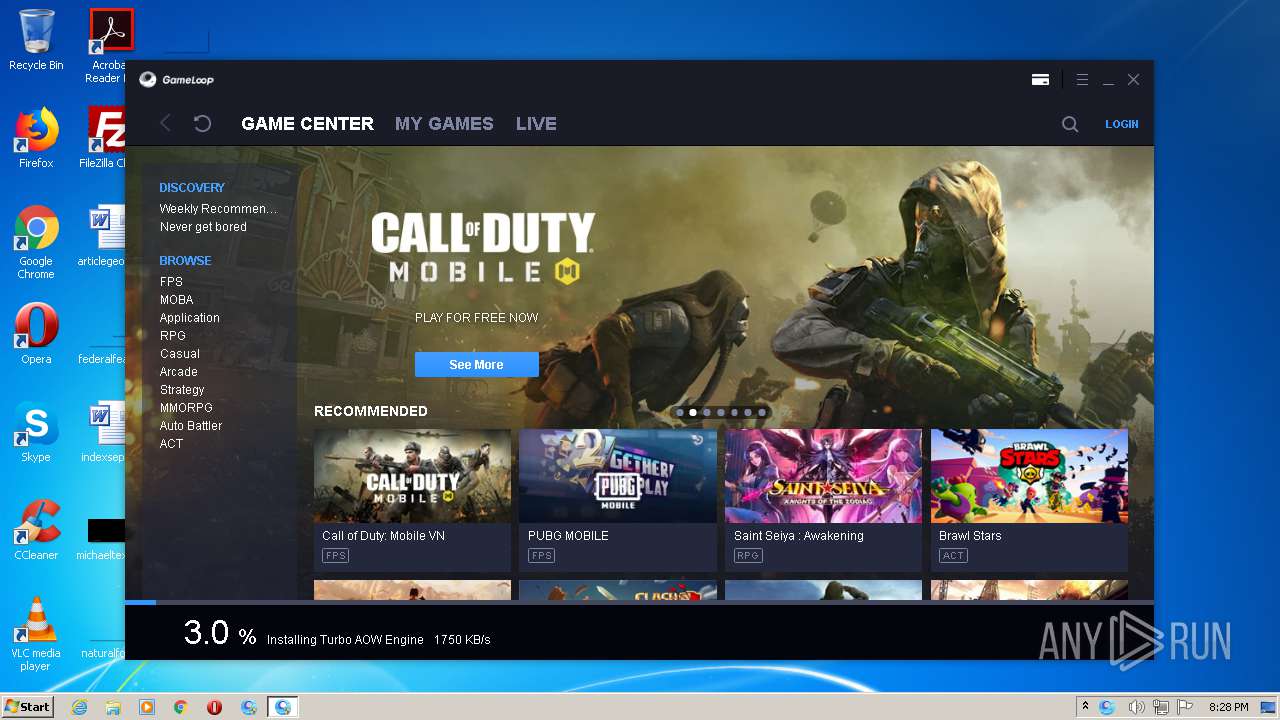Select the first banner carousel dot
The image size is (1280, 720).
tap(680, 412)
